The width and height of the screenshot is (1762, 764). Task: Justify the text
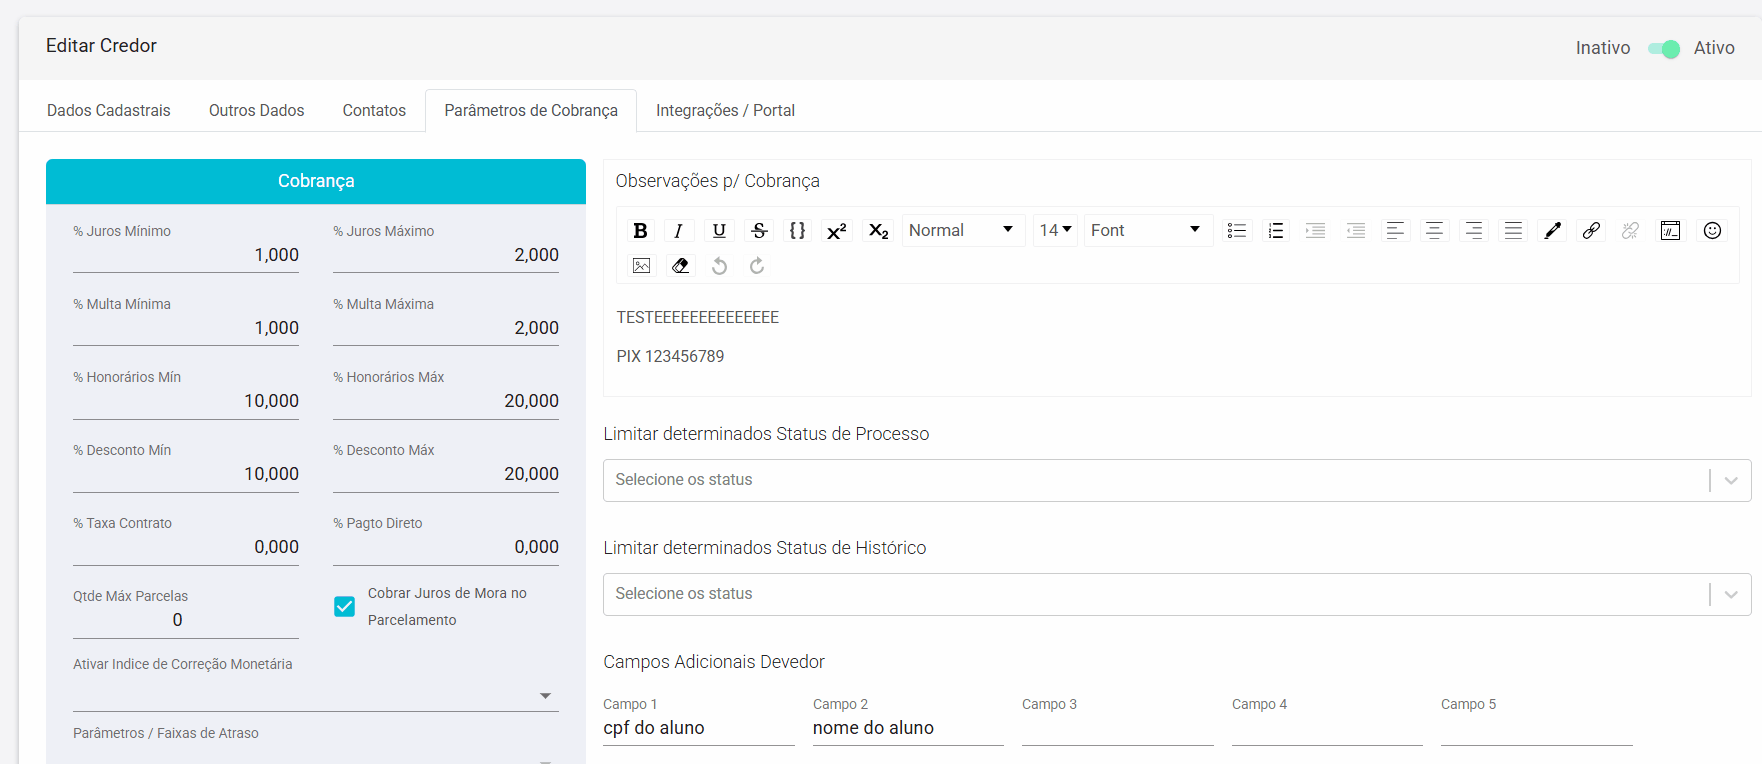pyautogui.click(x=1514, y=231)
